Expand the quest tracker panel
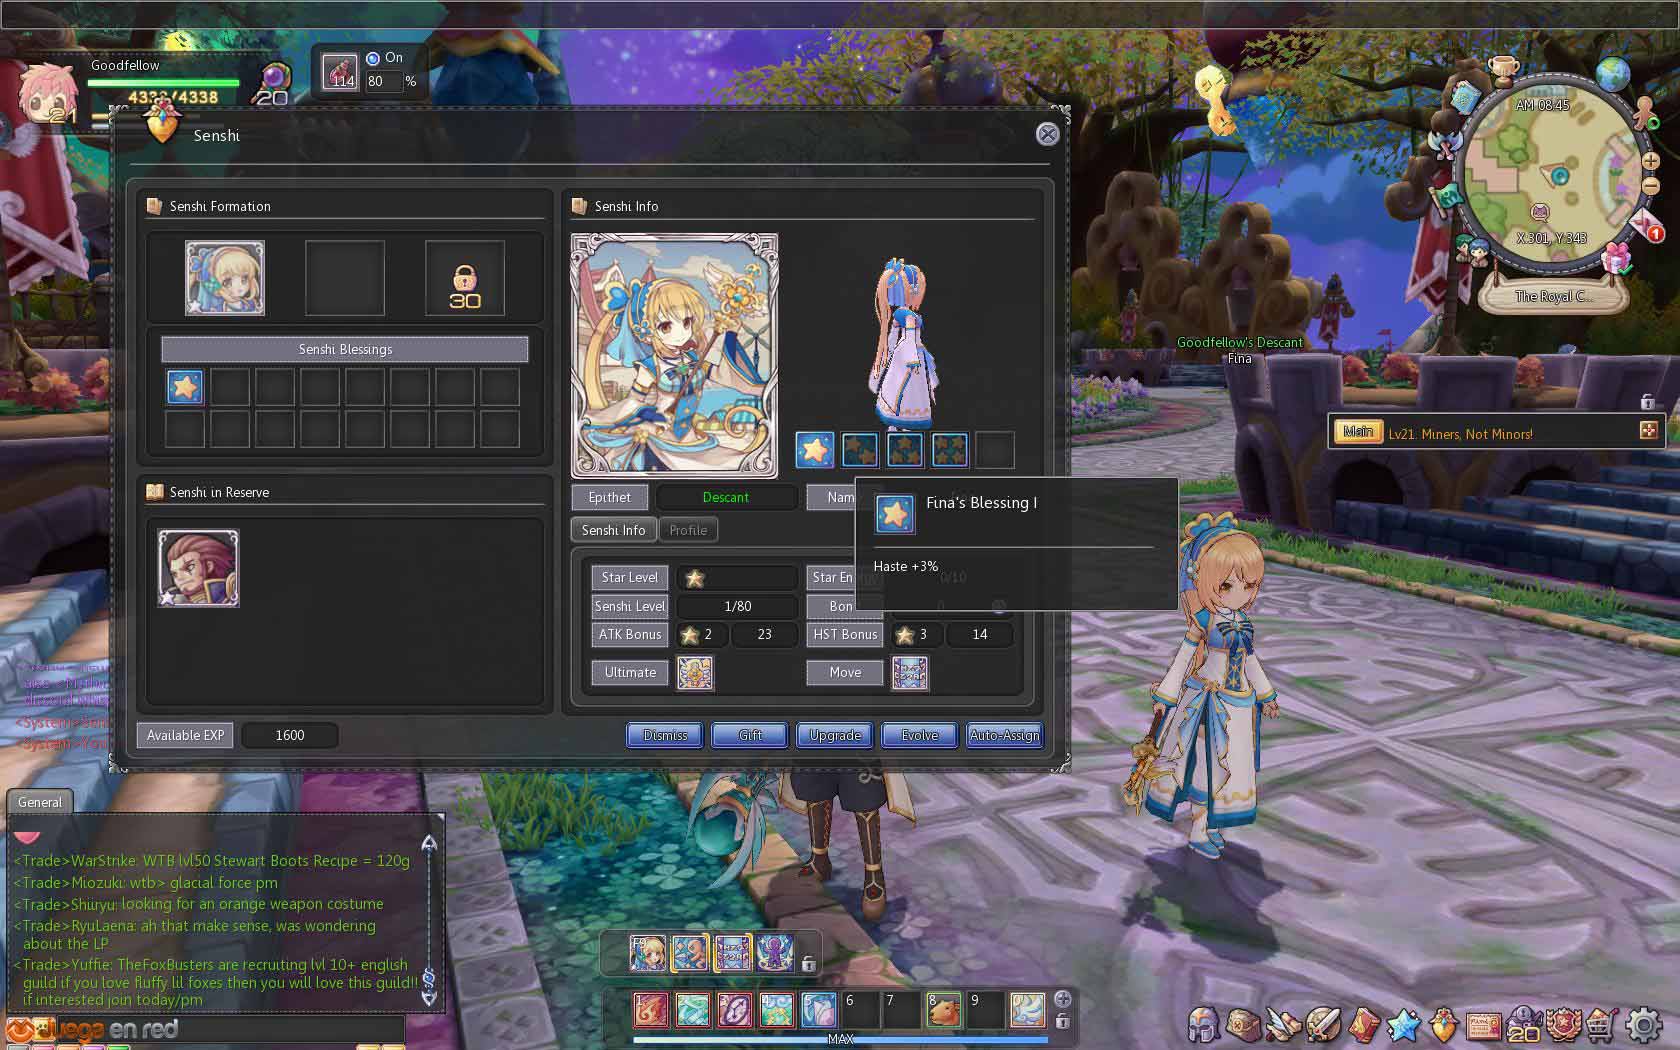 click(x=1648, y=431)
